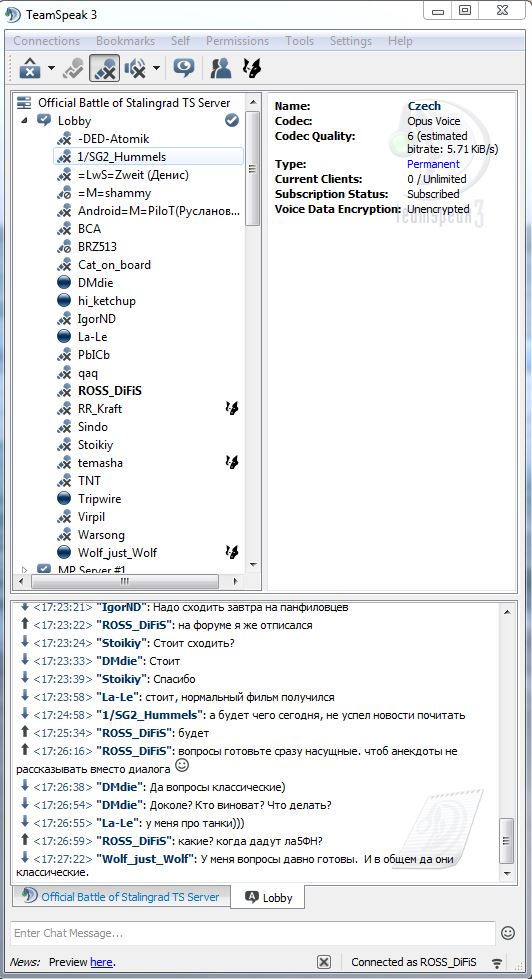Image resolution: width=532 pixels, height=979 pixels.
Task: Open the Settings menu
Action: tap(351, 41)
